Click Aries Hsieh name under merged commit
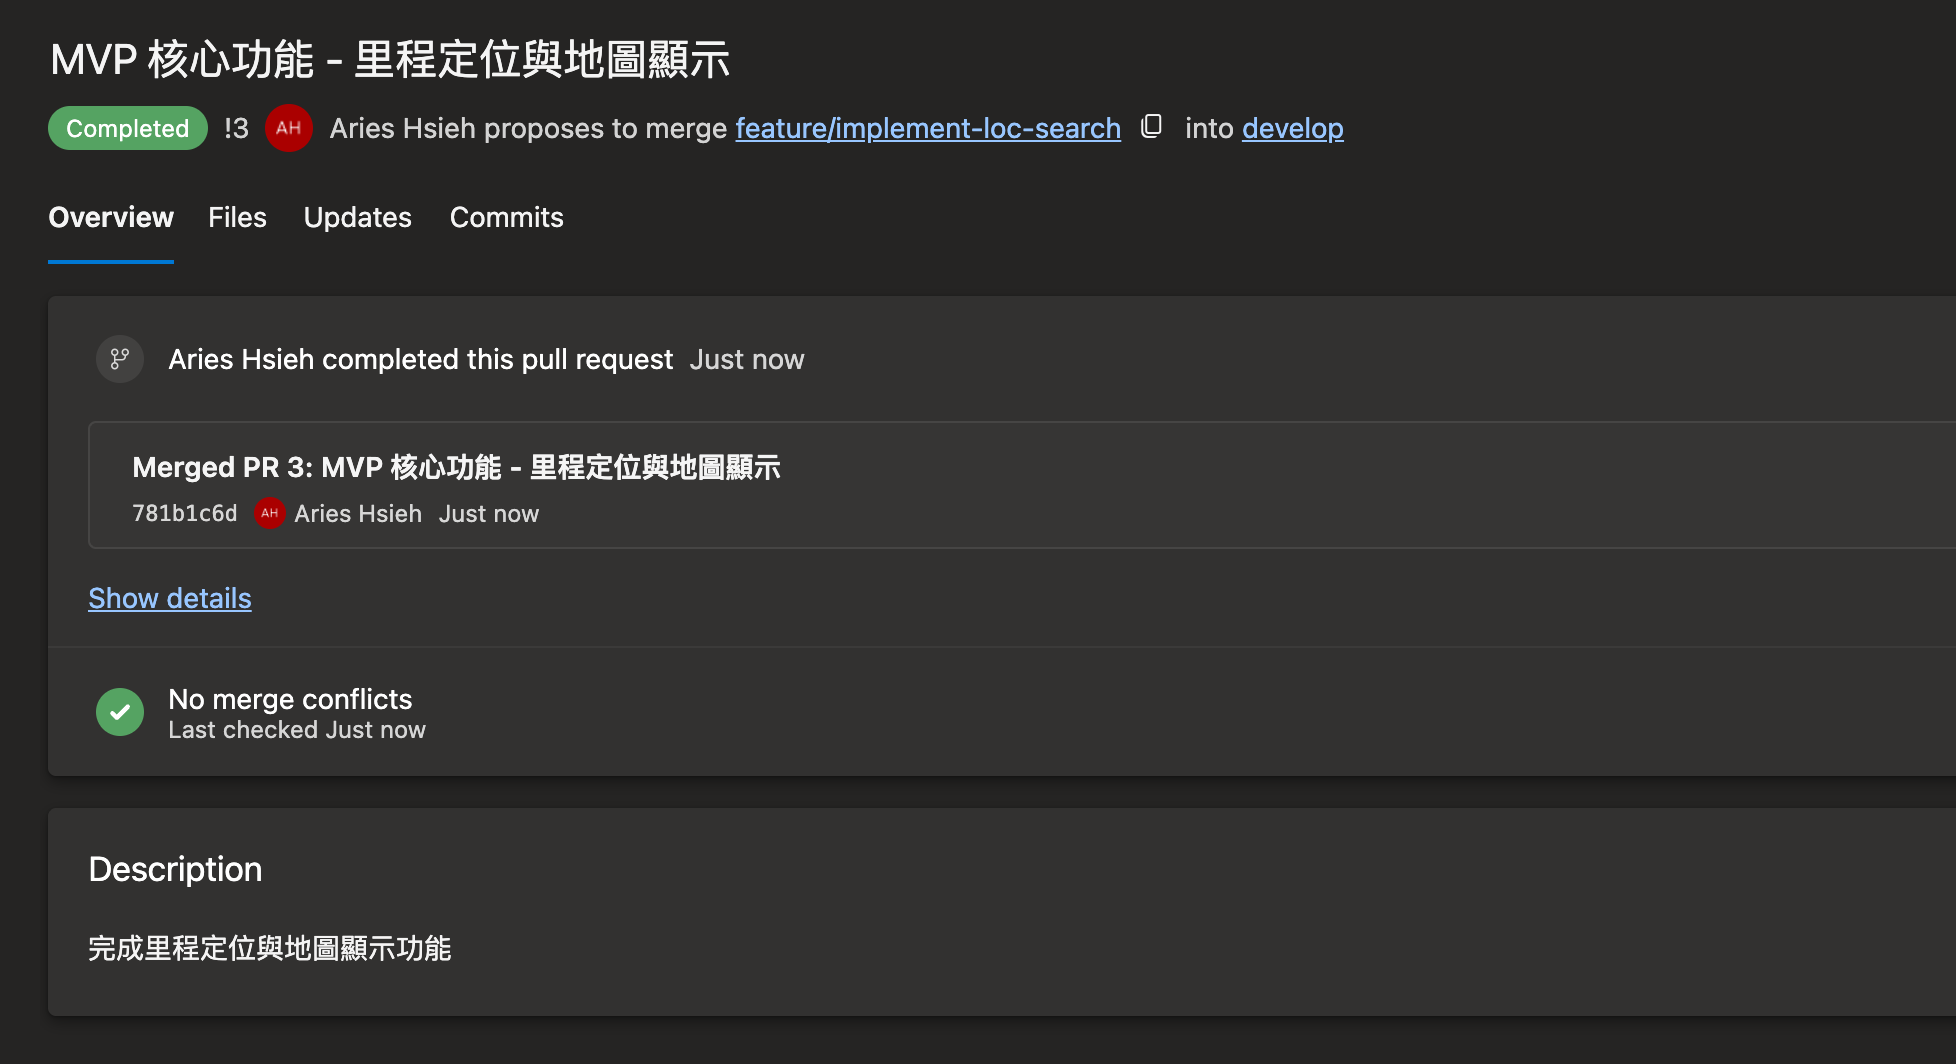The width and height of the screenshot is (1956, 1064). click(x=358, y=513)
